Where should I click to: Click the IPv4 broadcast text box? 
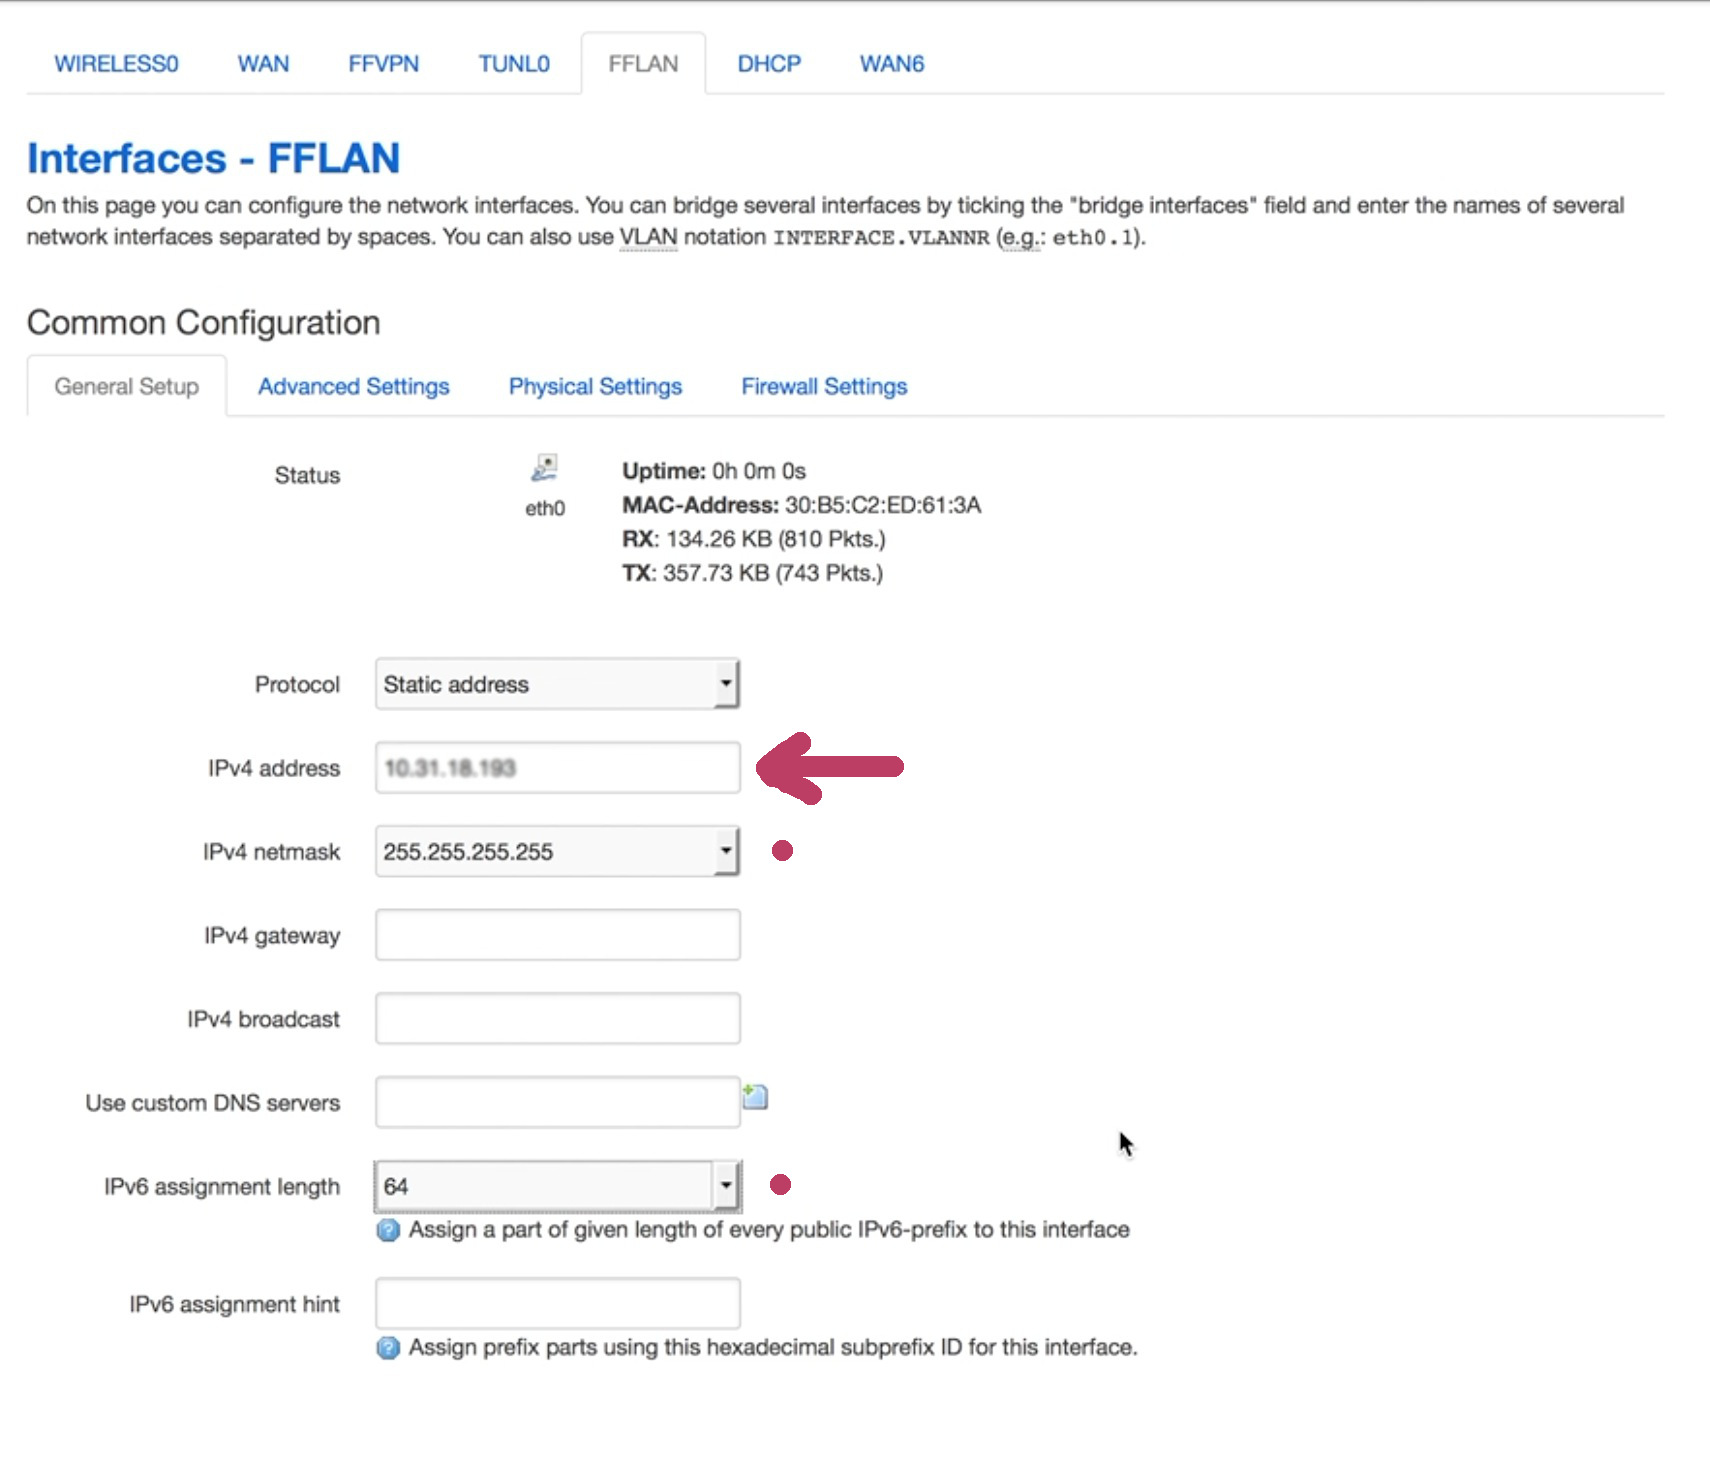(557, 1019)
